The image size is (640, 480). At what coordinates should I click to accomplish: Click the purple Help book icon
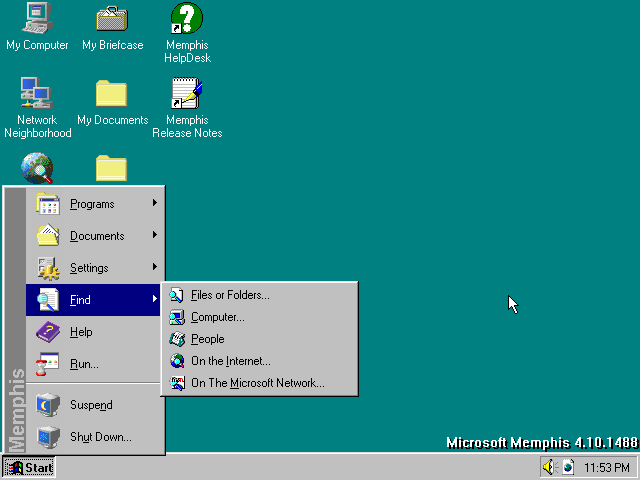click(48, 331)
